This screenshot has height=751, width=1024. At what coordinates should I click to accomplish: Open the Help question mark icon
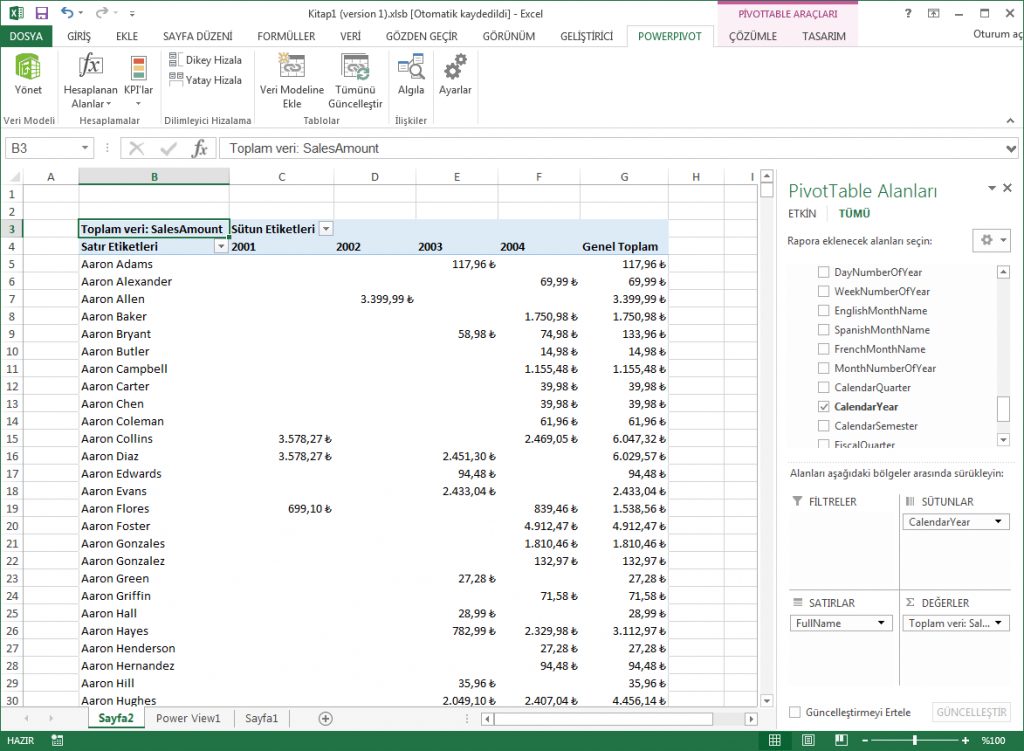pyautogui.click(x=908, y=13)
